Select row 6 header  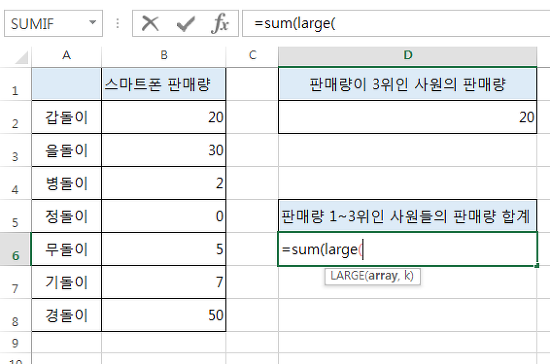pos(15,249)
